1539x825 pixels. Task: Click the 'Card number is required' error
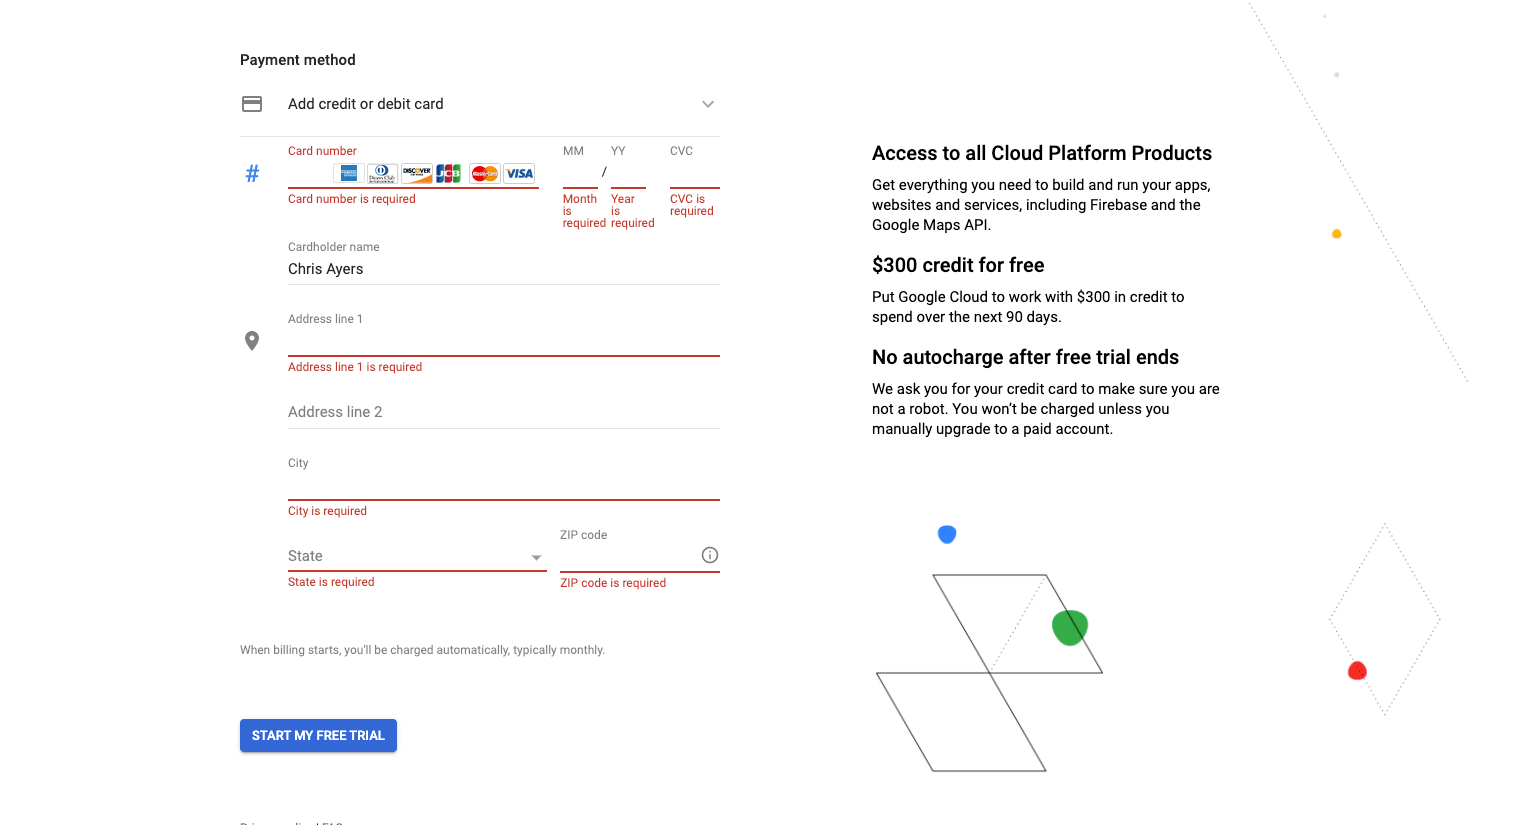[x=352, y=199]
